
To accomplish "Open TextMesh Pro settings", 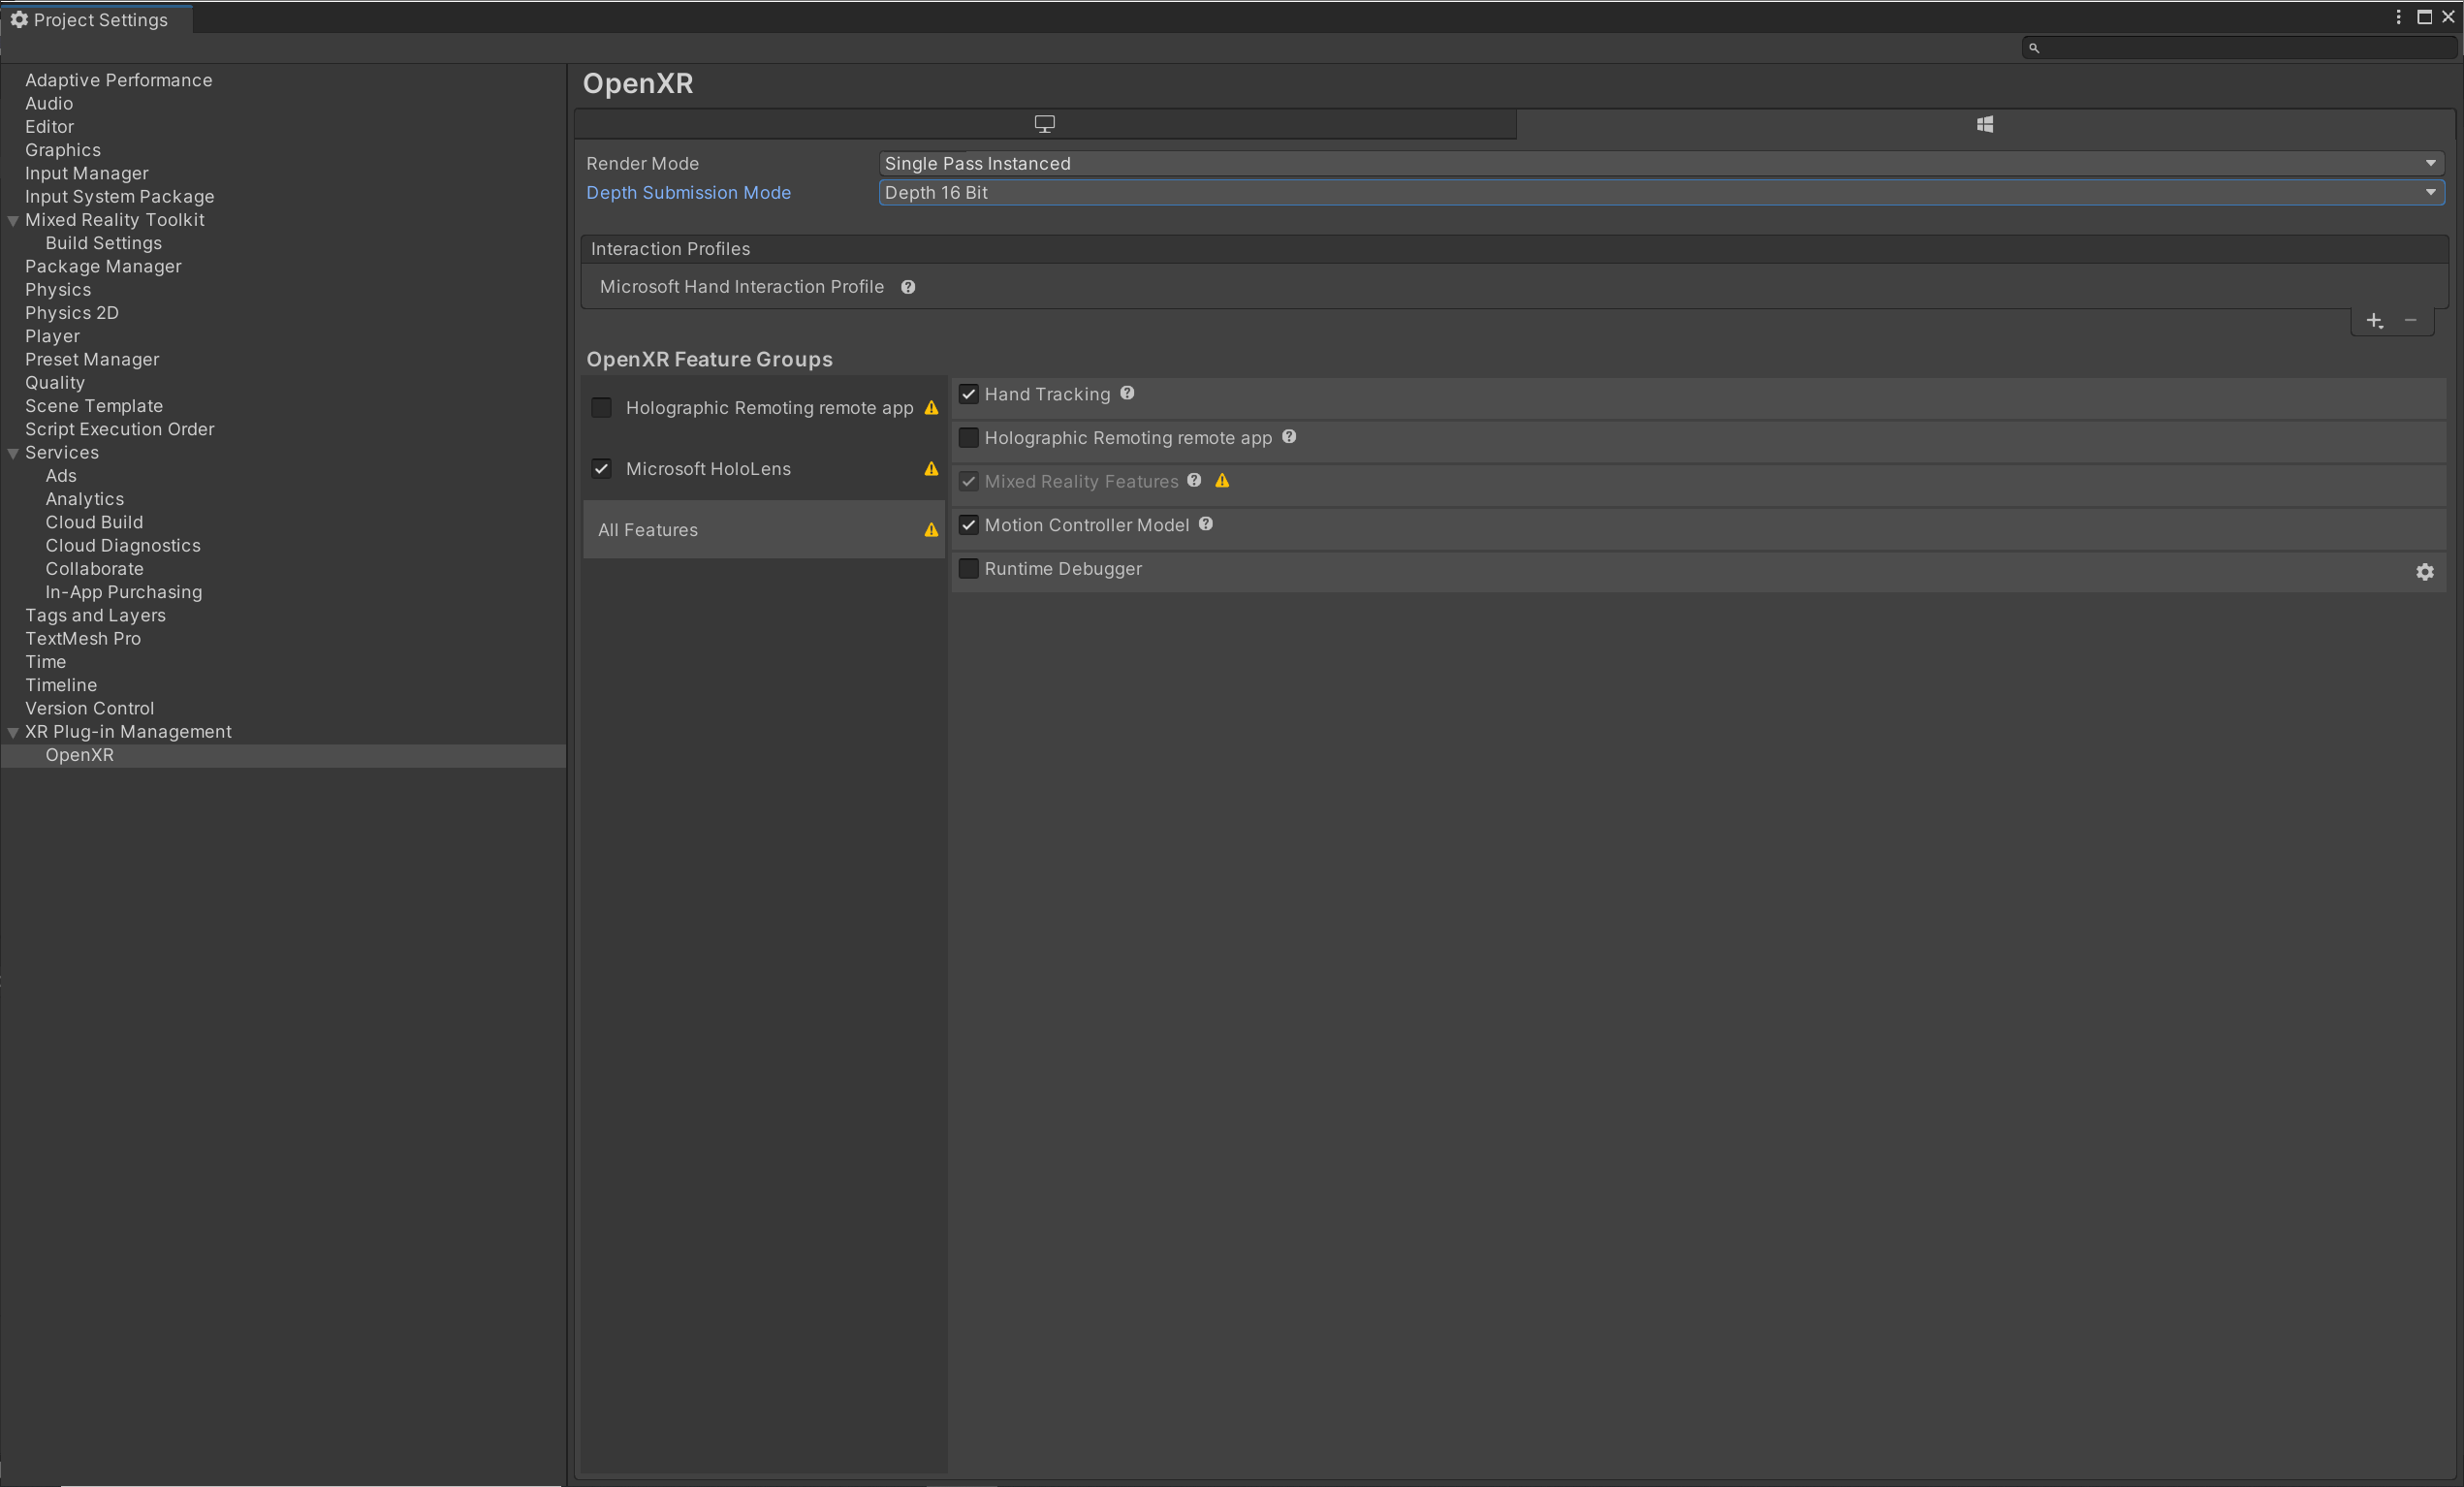I will [x=83, y=639].
